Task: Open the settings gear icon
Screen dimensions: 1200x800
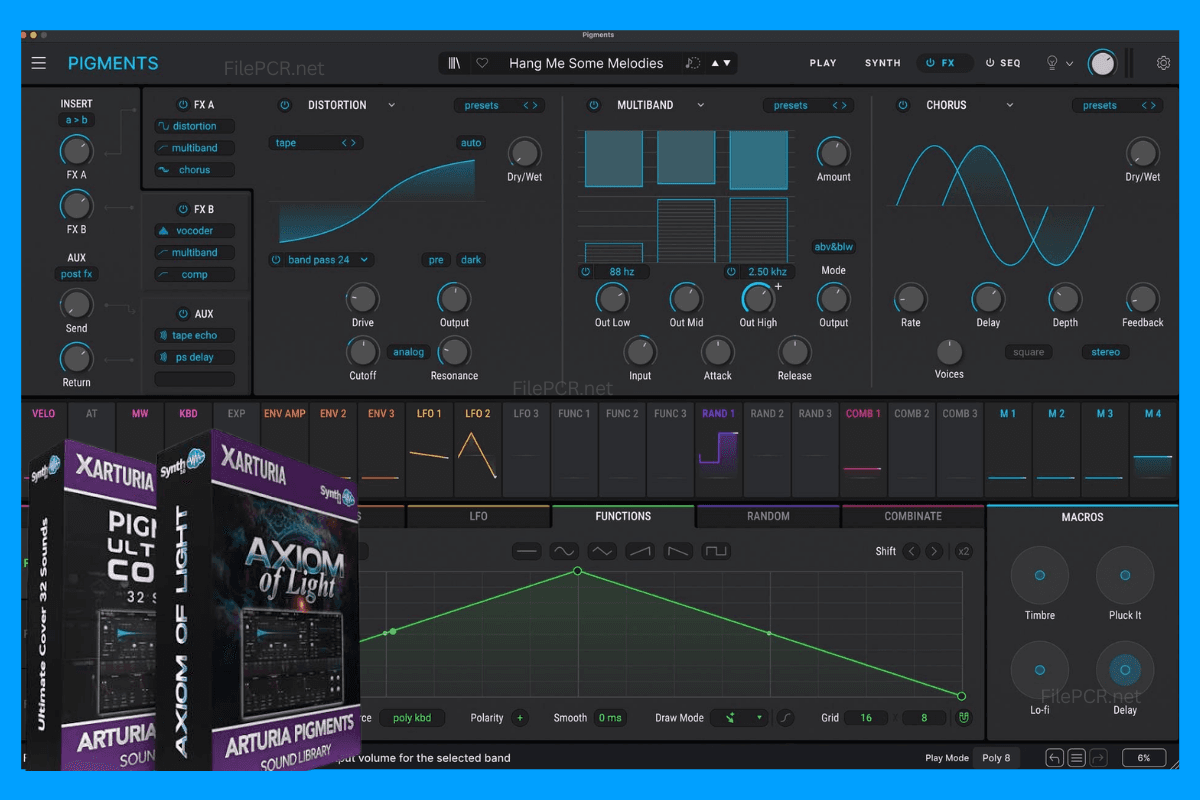Action: click(x=1164, y=63)
